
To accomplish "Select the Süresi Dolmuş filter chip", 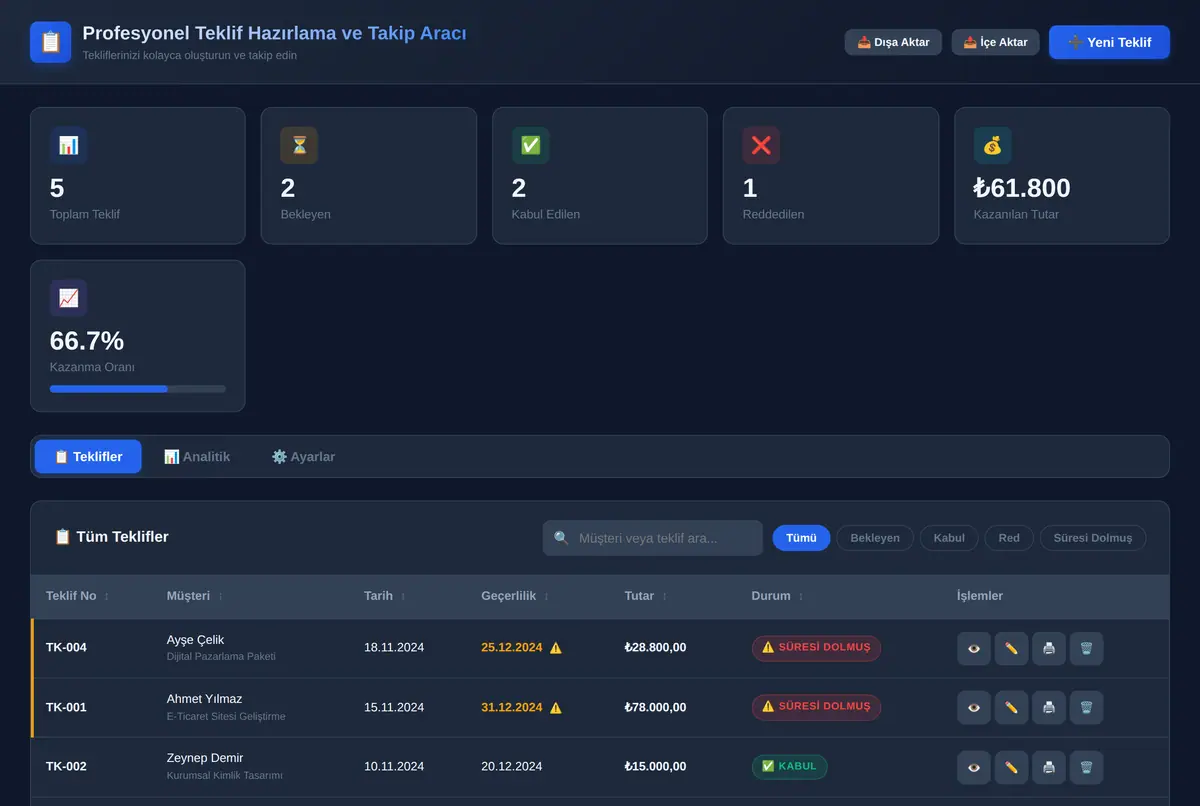I will [1093, 538].
